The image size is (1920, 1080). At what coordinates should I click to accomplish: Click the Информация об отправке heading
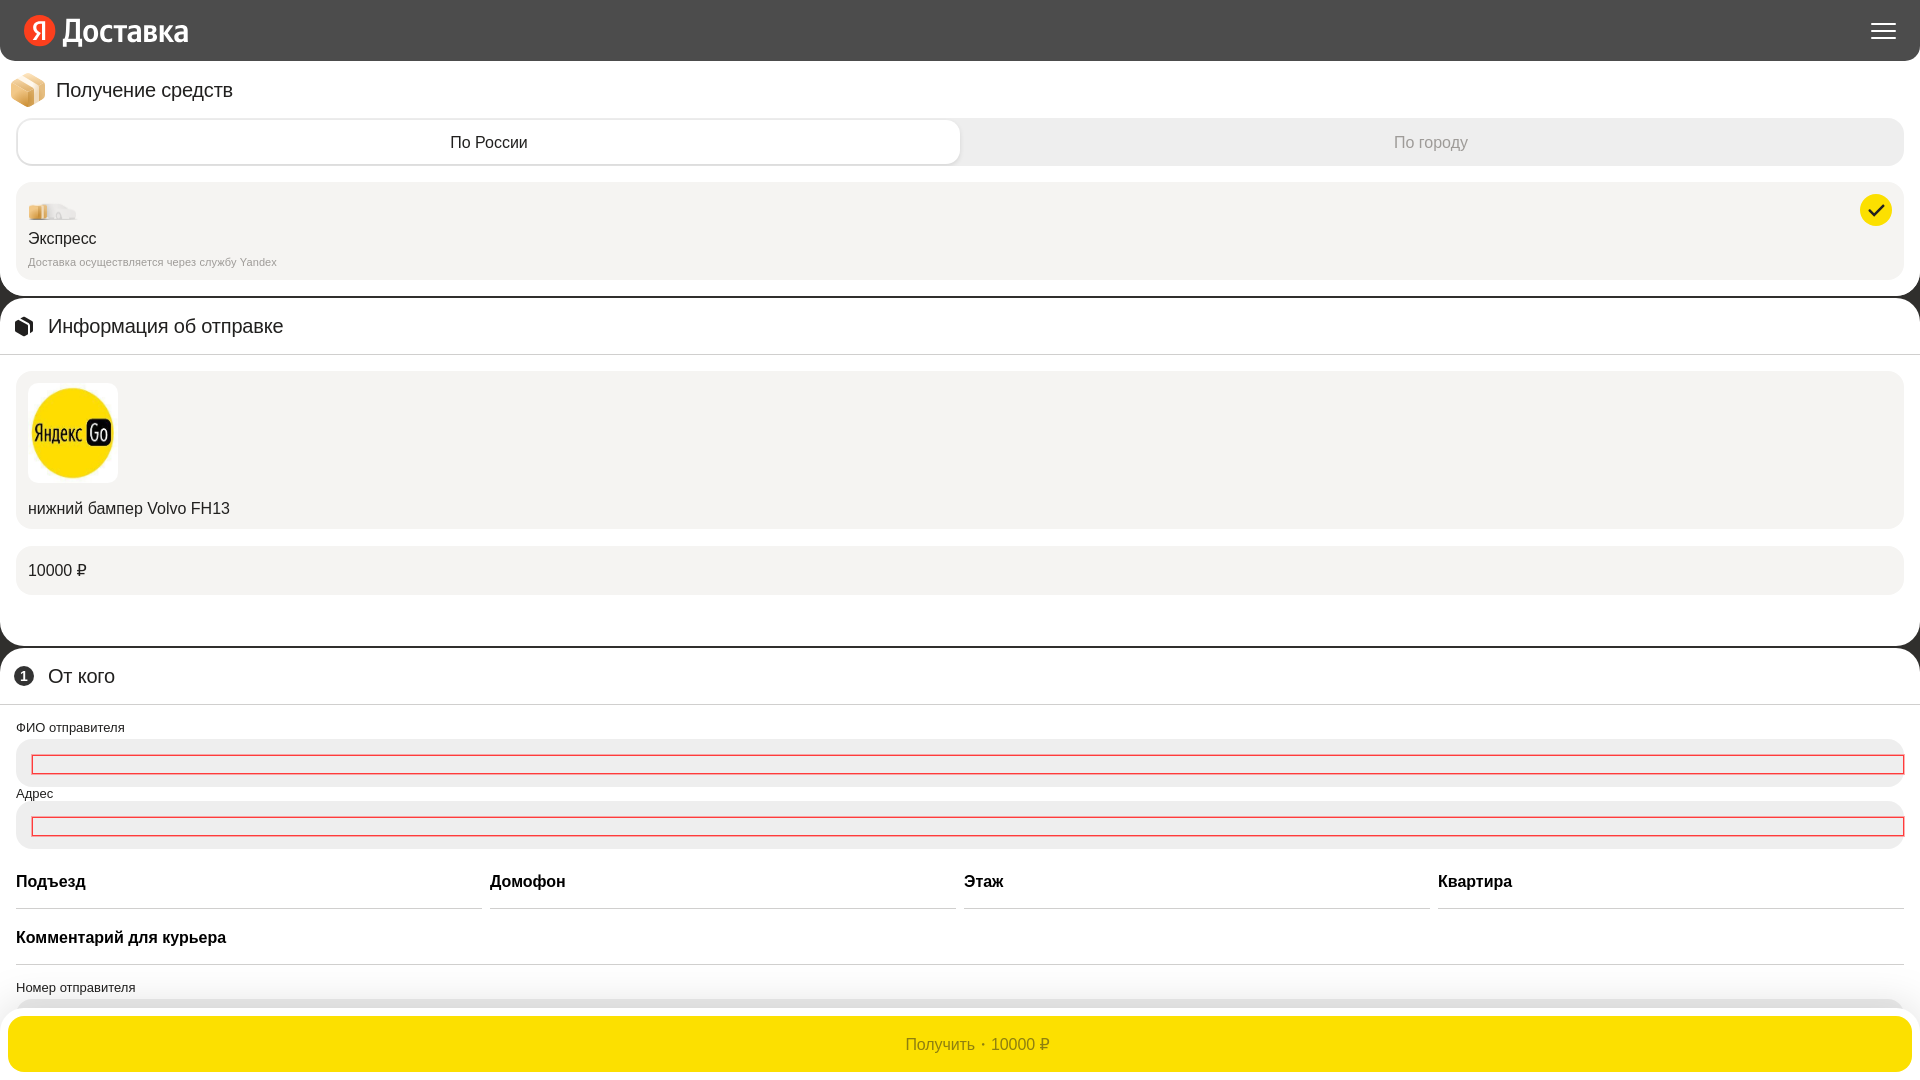tap(166, 326)
